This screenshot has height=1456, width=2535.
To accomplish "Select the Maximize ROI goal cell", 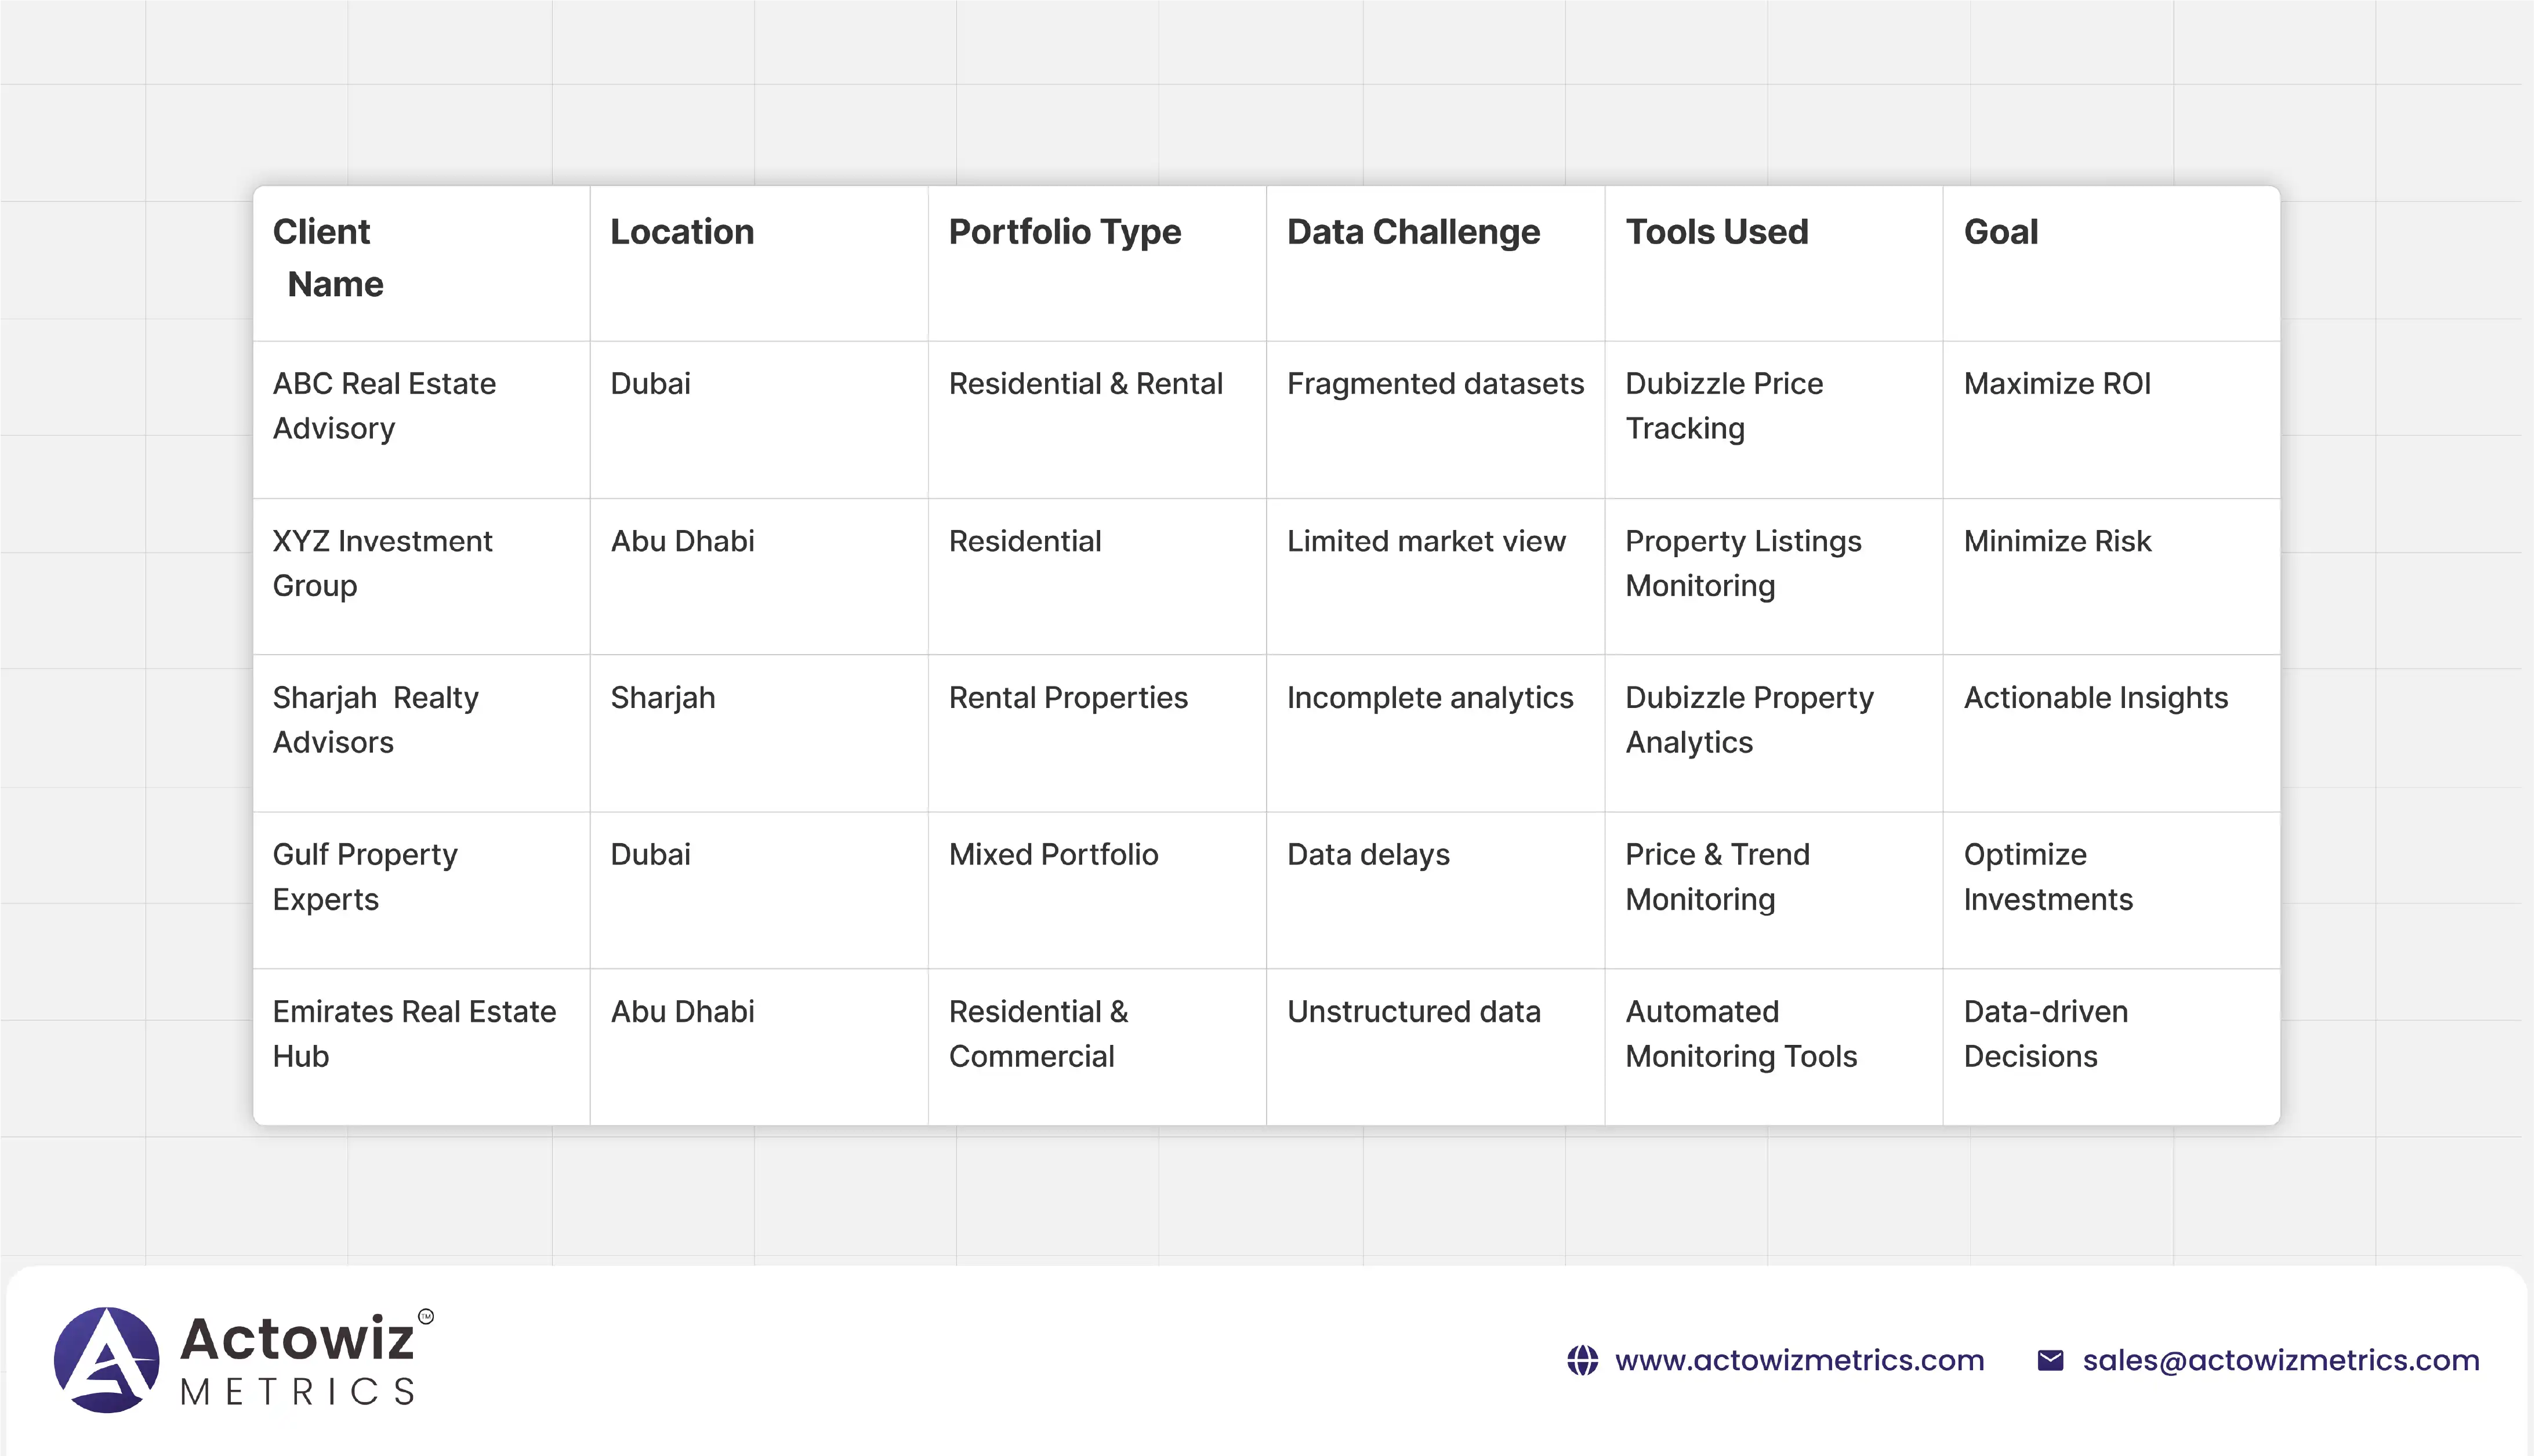I will click(x=2057, y=384).
